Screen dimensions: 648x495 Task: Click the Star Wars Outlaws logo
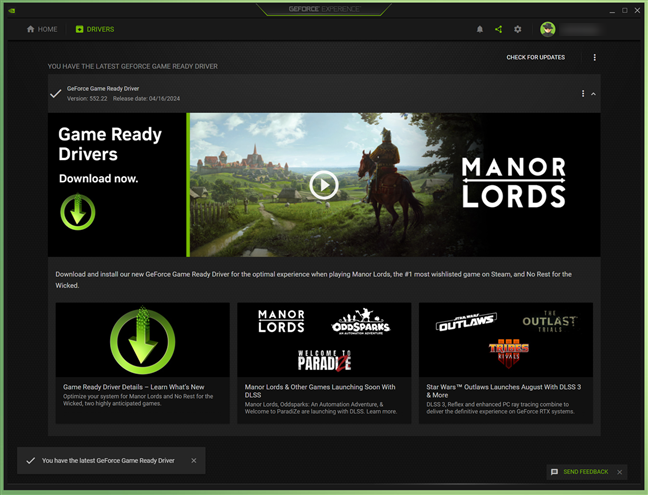[x=467, y=322]
